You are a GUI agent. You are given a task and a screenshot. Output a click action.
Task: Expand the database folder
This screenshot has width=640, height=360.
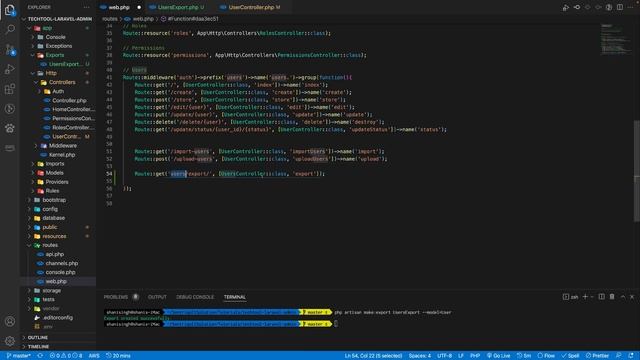[59, 218]
